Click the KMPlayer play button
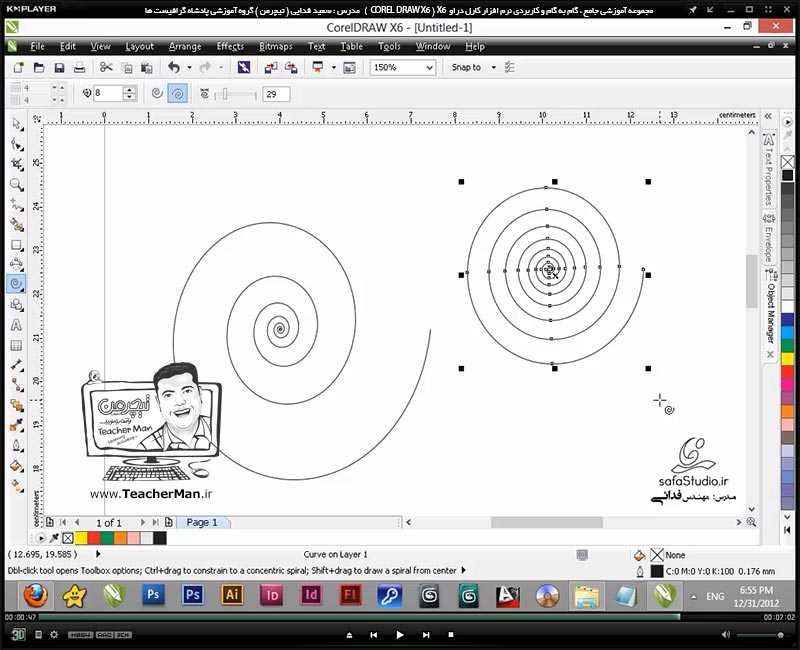The image size is (800, 650). click(400, 635)
